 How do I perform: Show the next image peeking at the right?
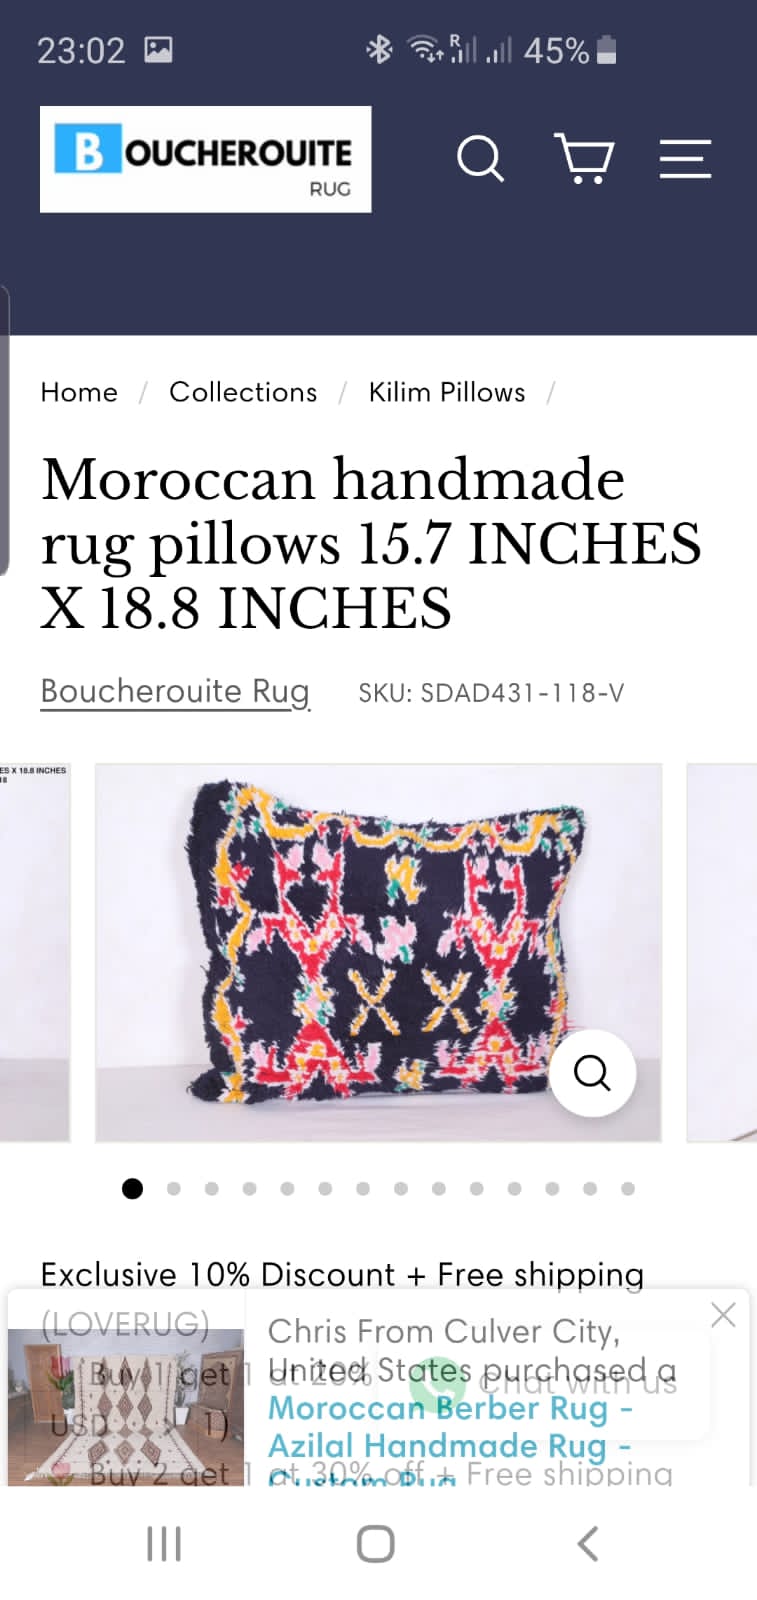722,953
